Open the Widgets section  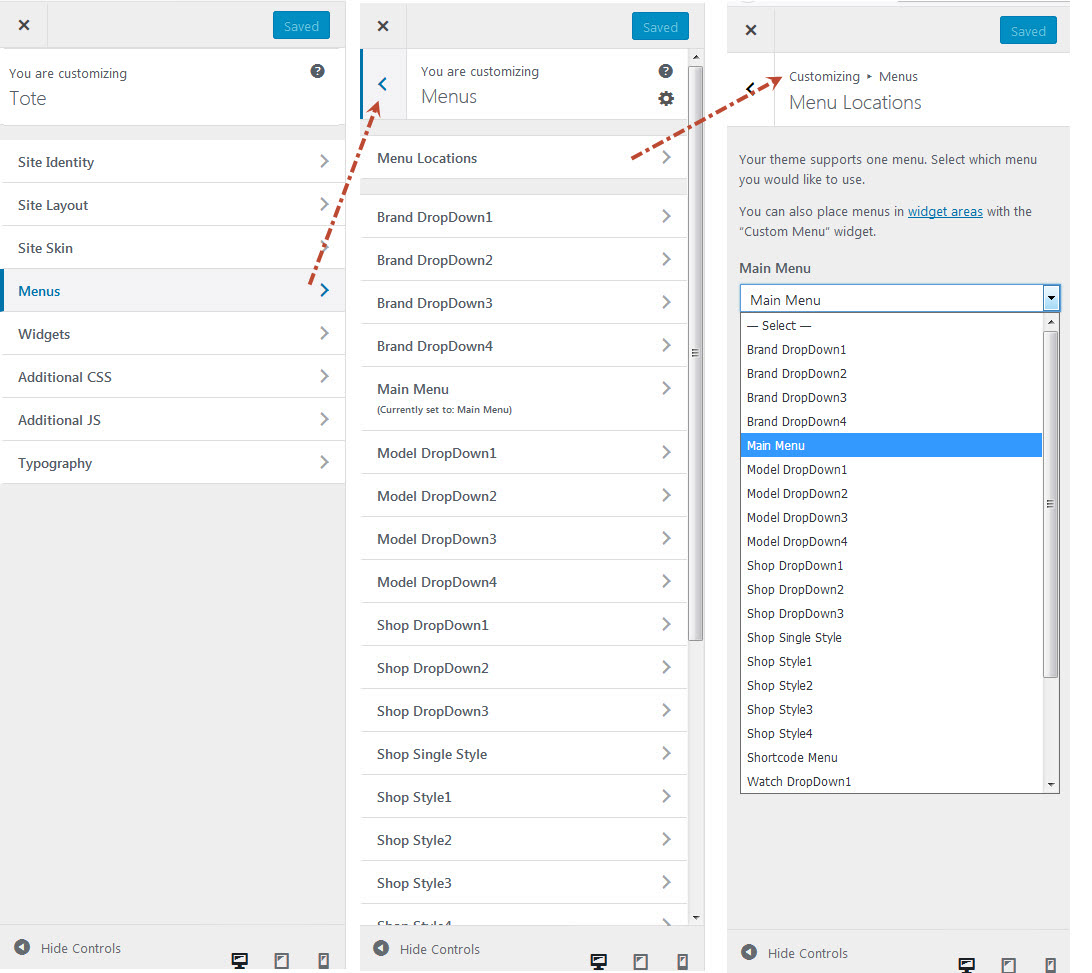coord(173,334)
